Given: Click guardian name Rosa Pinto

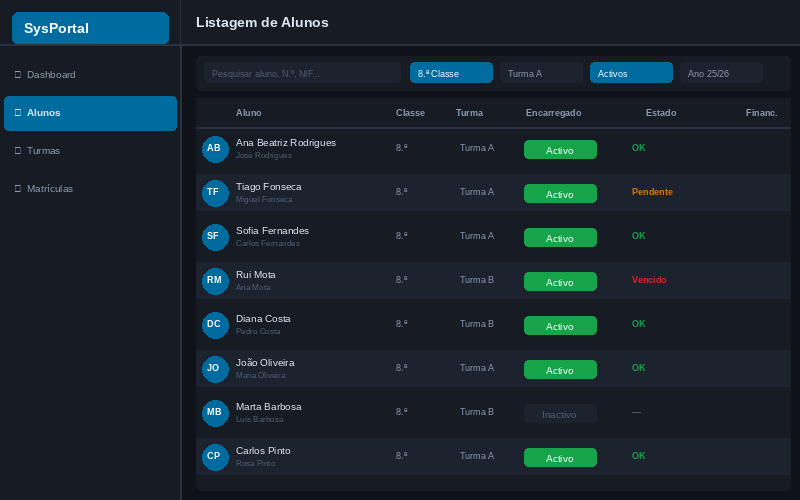Looking at the screenshot, I should [256, 463].
